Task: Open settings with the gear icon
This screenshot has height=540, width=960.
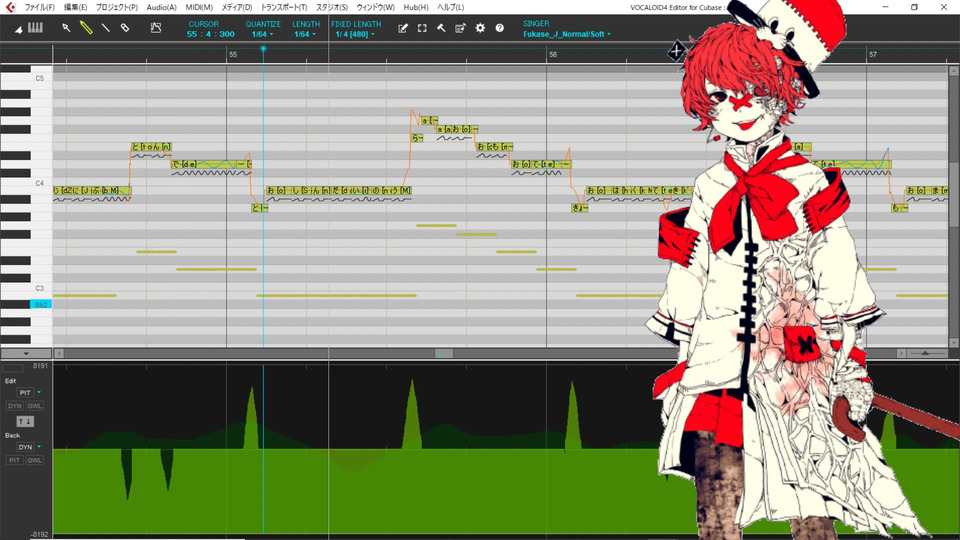Action: (x=480, y=28)
